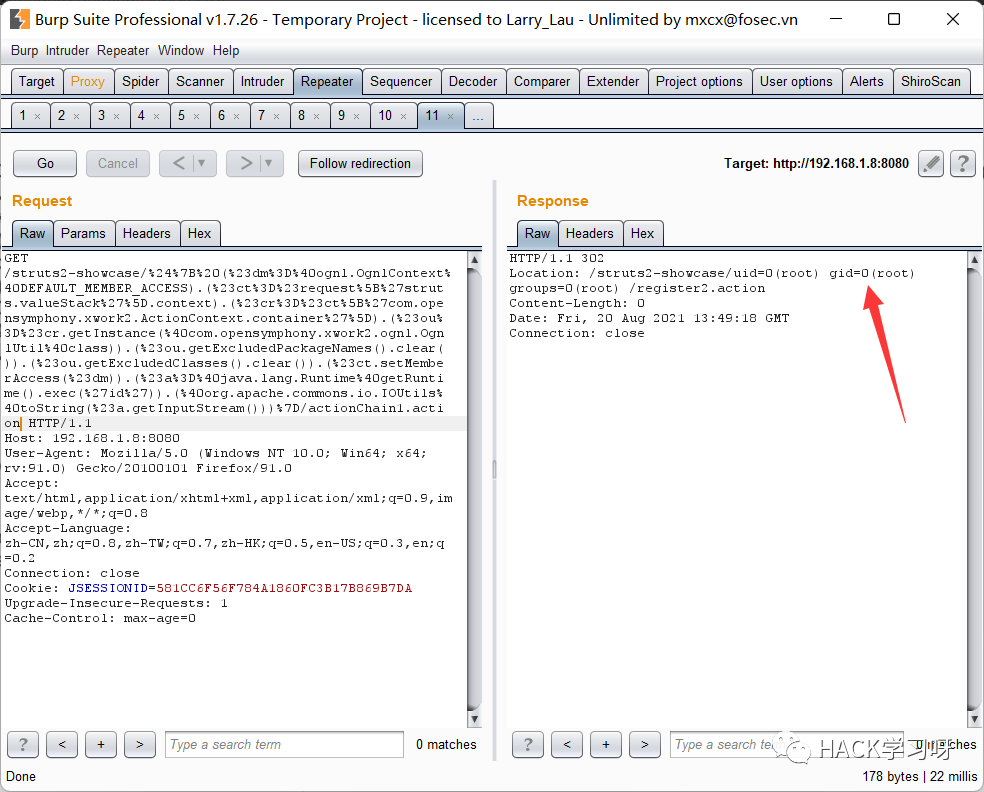Click the plus options button under response

coord(606,744)
